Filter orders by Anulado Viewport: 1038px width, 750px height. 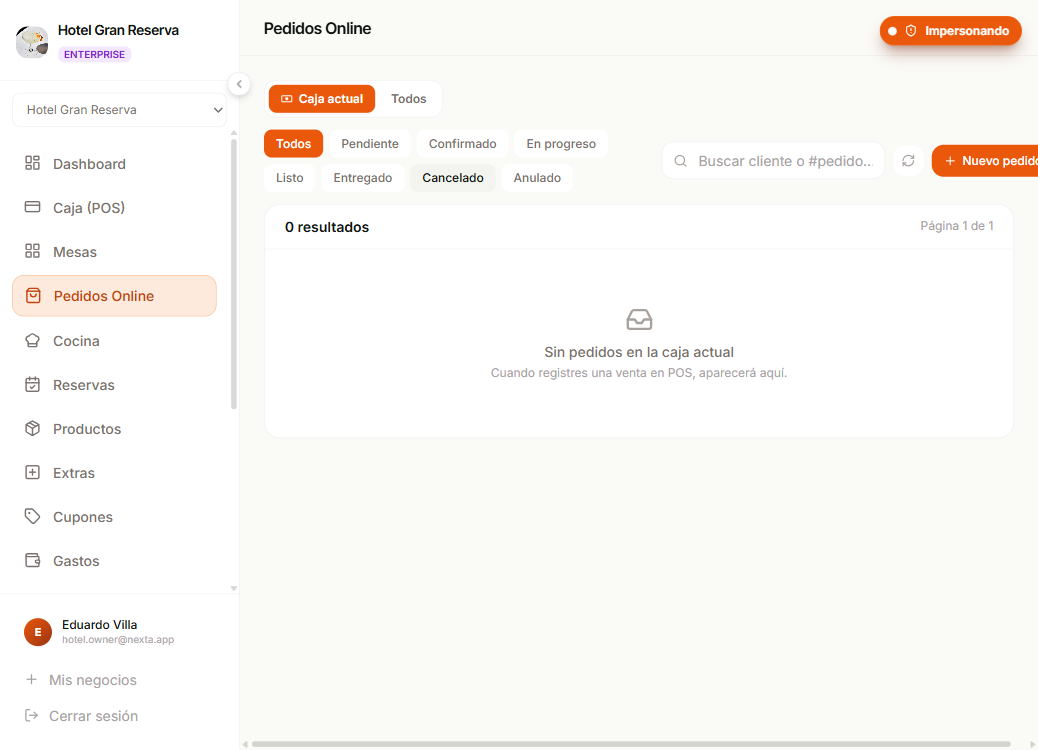click(x=538, y=177)
